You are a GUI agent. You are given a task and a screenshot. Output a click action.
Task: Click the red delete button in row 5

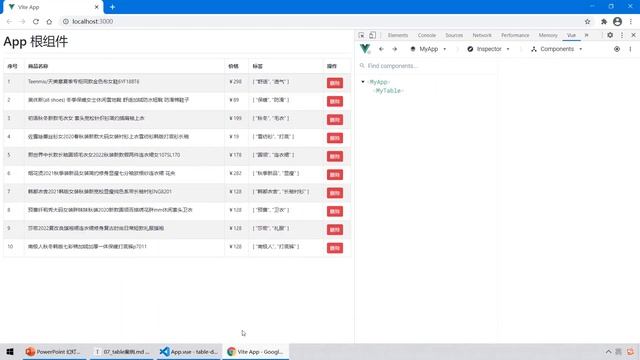point(335,156)
